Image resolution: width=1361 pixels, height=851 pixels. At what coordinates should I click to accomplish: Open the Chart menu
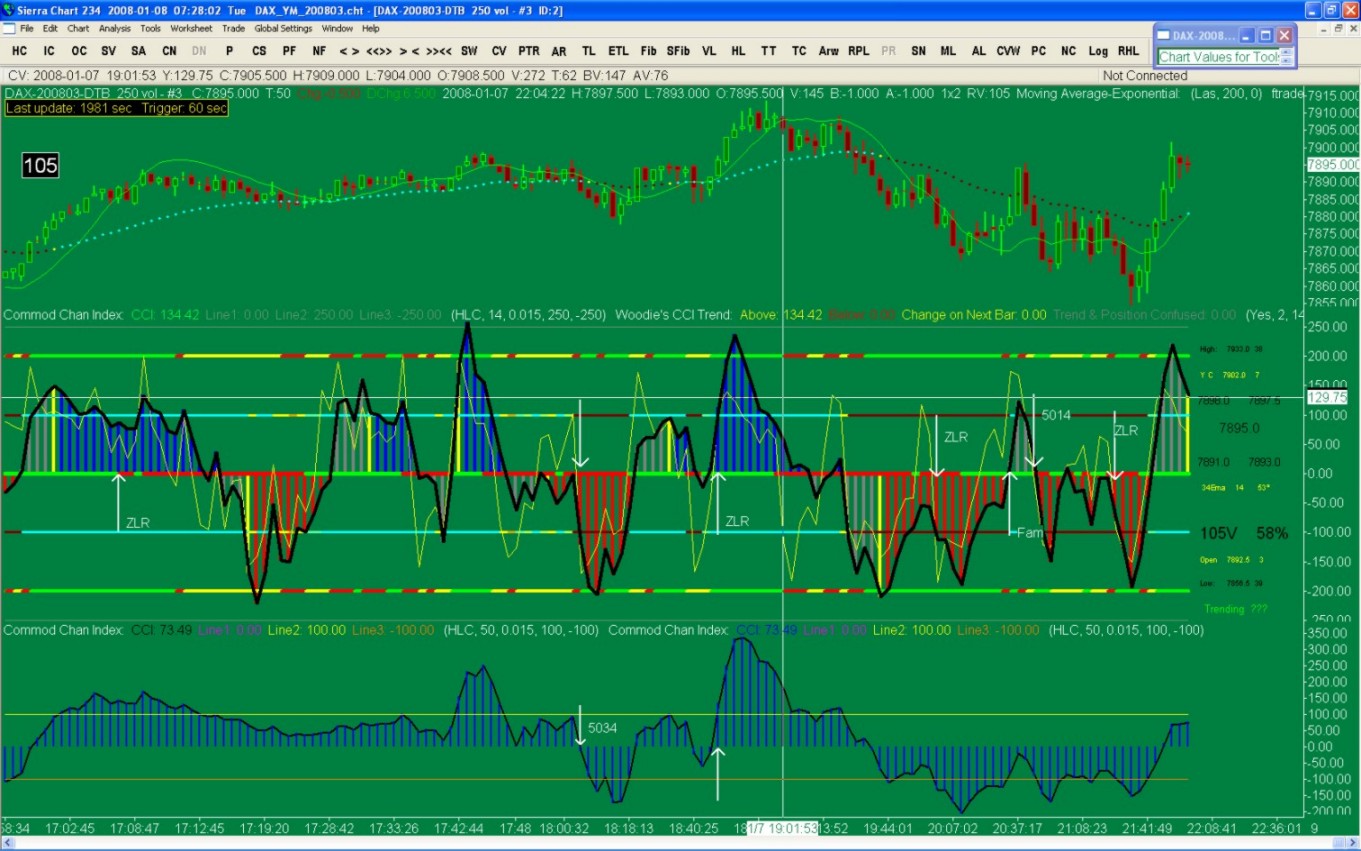point(78,29)
